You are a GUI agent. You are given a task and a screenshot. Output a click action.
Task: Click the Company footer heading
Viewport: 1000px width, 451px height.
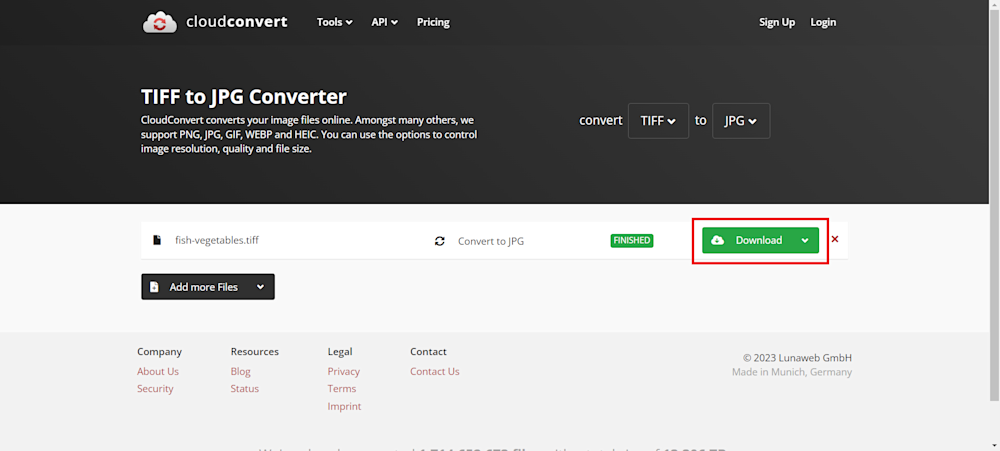point(159,351)
